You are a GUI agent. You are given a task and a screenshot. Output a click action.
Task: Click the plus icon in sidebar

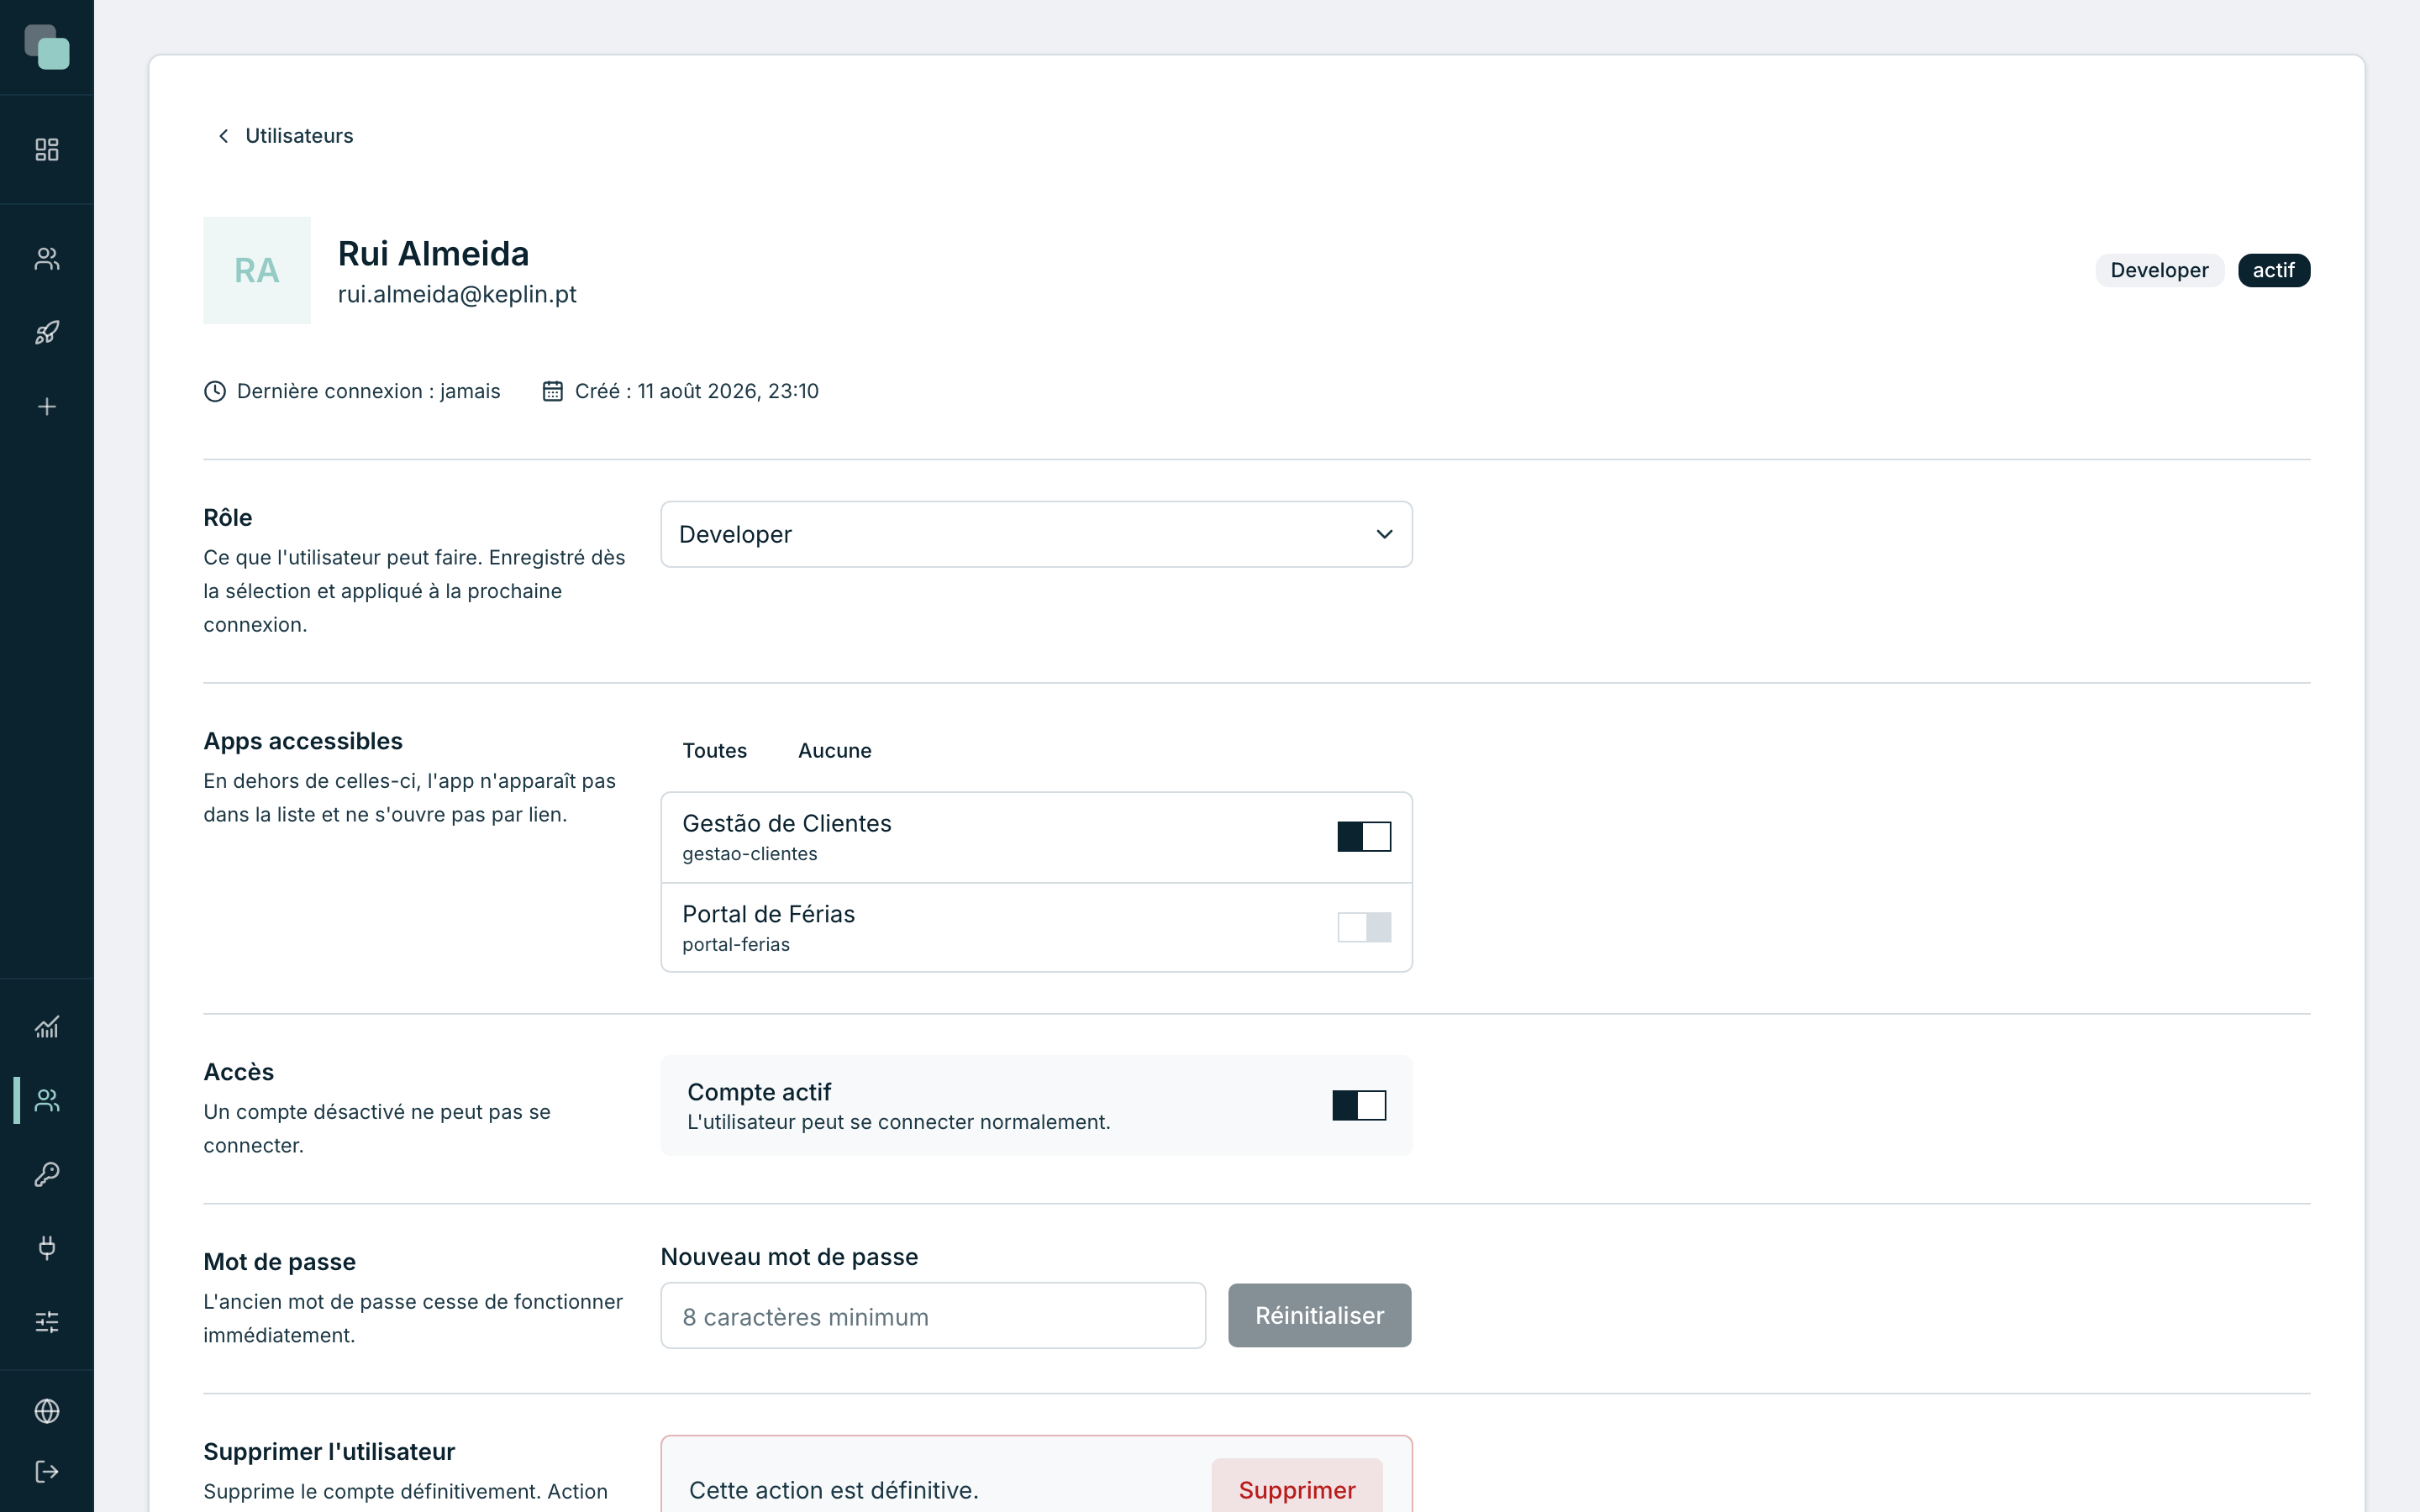pyautogui.click(x=47, y=407)
